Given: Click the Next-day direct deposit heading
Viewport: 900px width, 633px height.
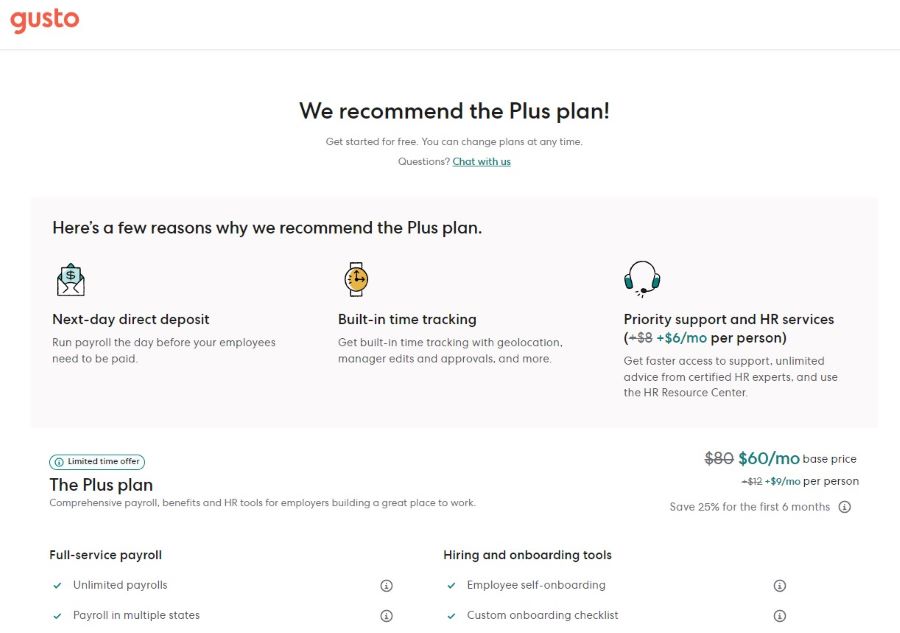Looking at the screenshot, I should 130,320.
